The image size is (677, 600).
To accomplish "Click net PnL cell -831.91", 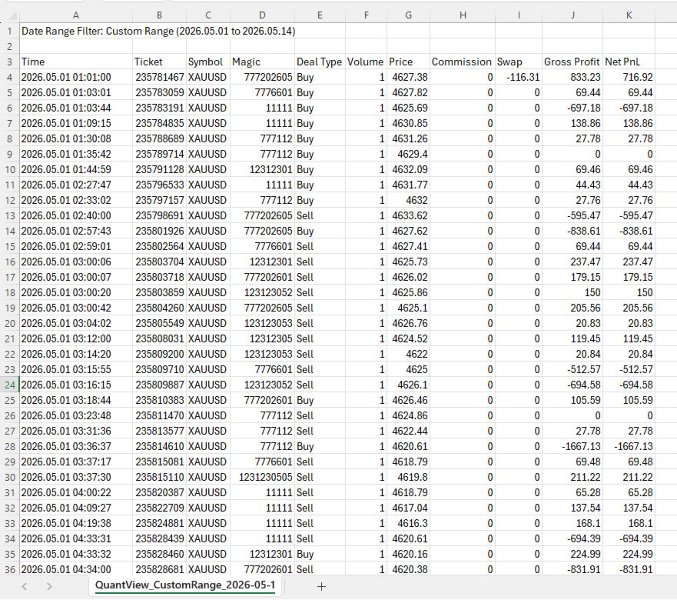I will click(x=629, y=569).
